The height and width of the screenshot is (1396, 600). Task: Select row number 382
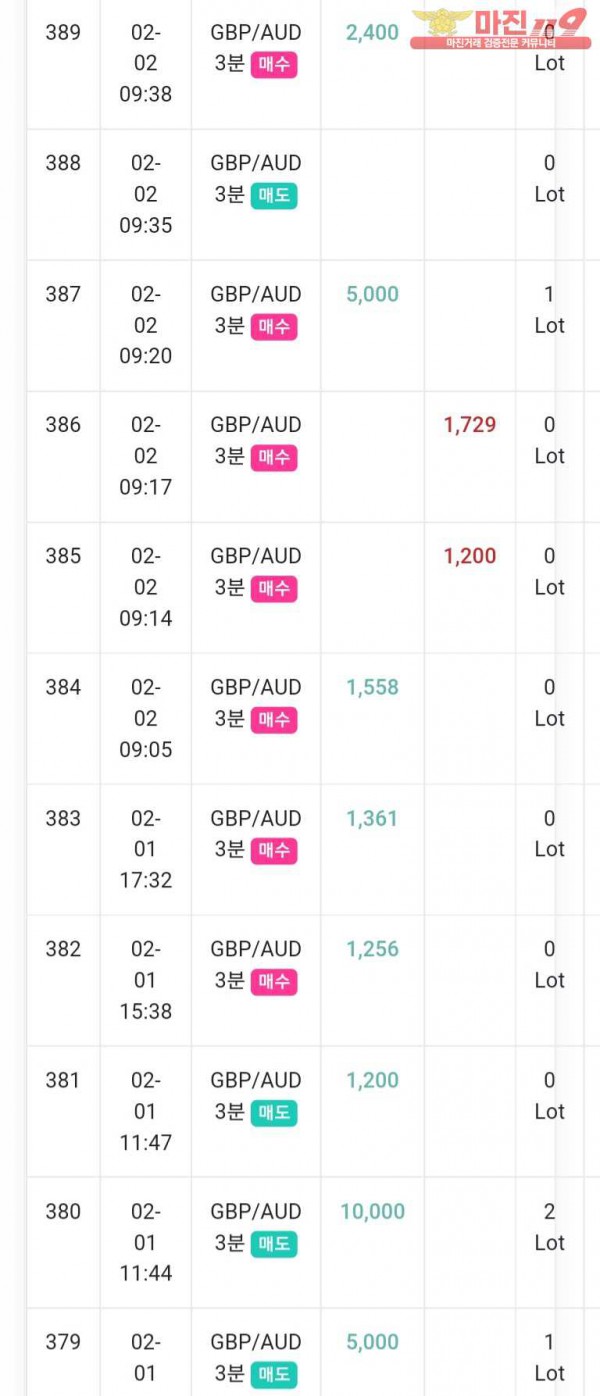63,949
